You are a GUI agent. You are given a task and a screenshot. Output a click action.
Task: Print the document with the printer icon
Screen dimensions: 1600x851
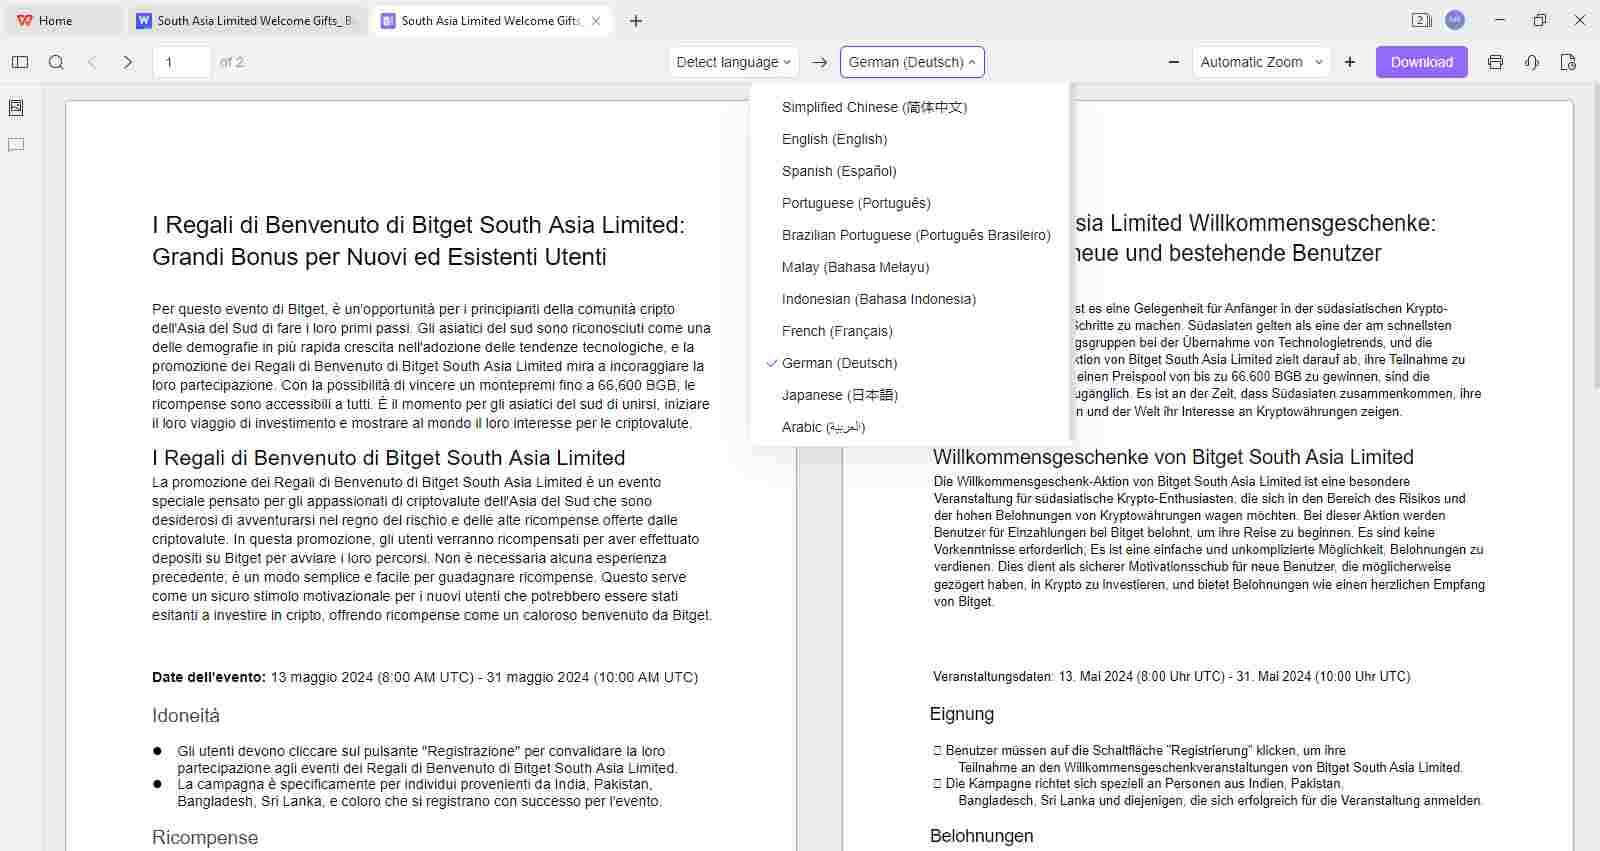click(1495, 62)
